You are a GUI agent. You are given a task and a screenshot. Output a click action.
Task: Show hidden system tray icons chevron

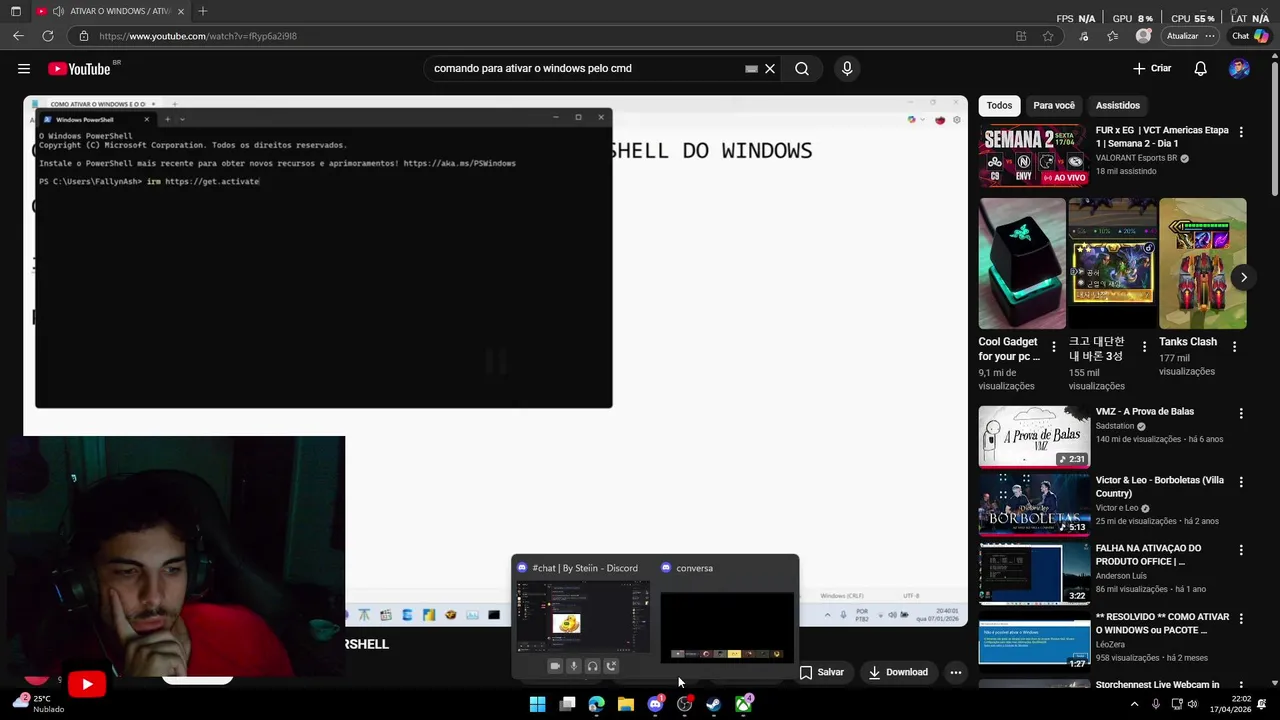(1134, 704)
